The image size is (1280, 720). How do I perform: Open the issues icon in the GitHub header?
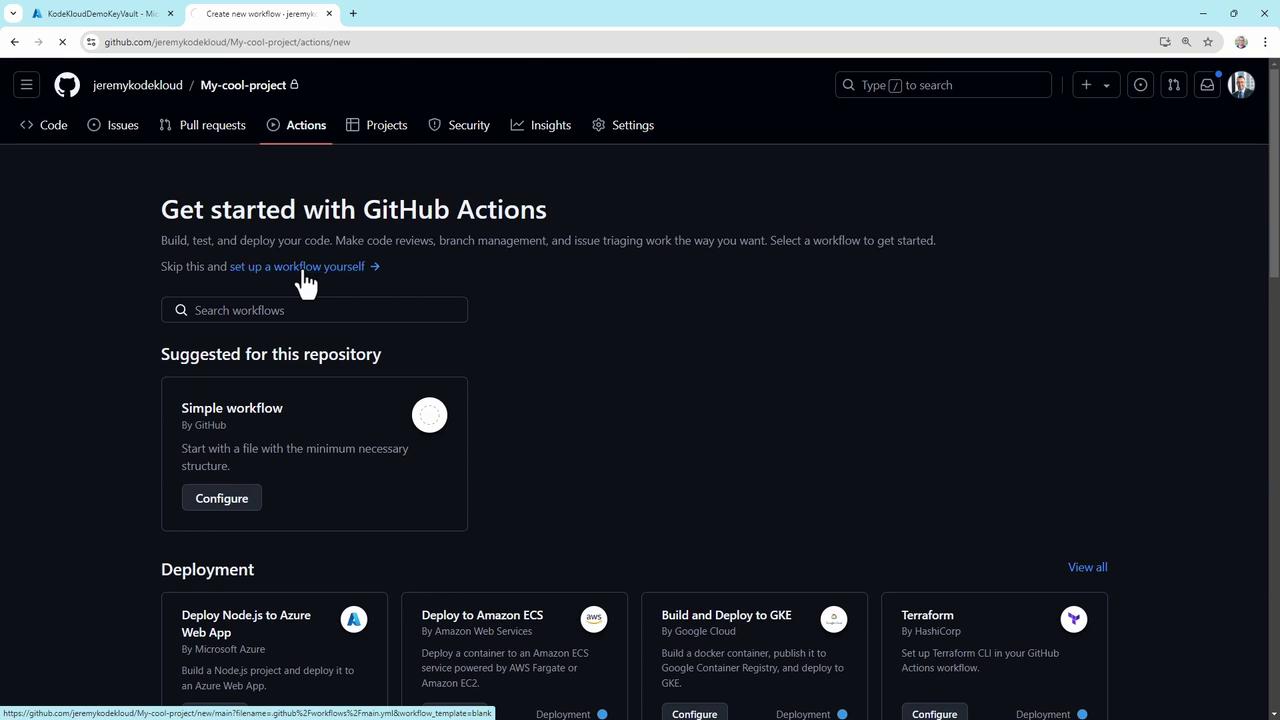1140,85
